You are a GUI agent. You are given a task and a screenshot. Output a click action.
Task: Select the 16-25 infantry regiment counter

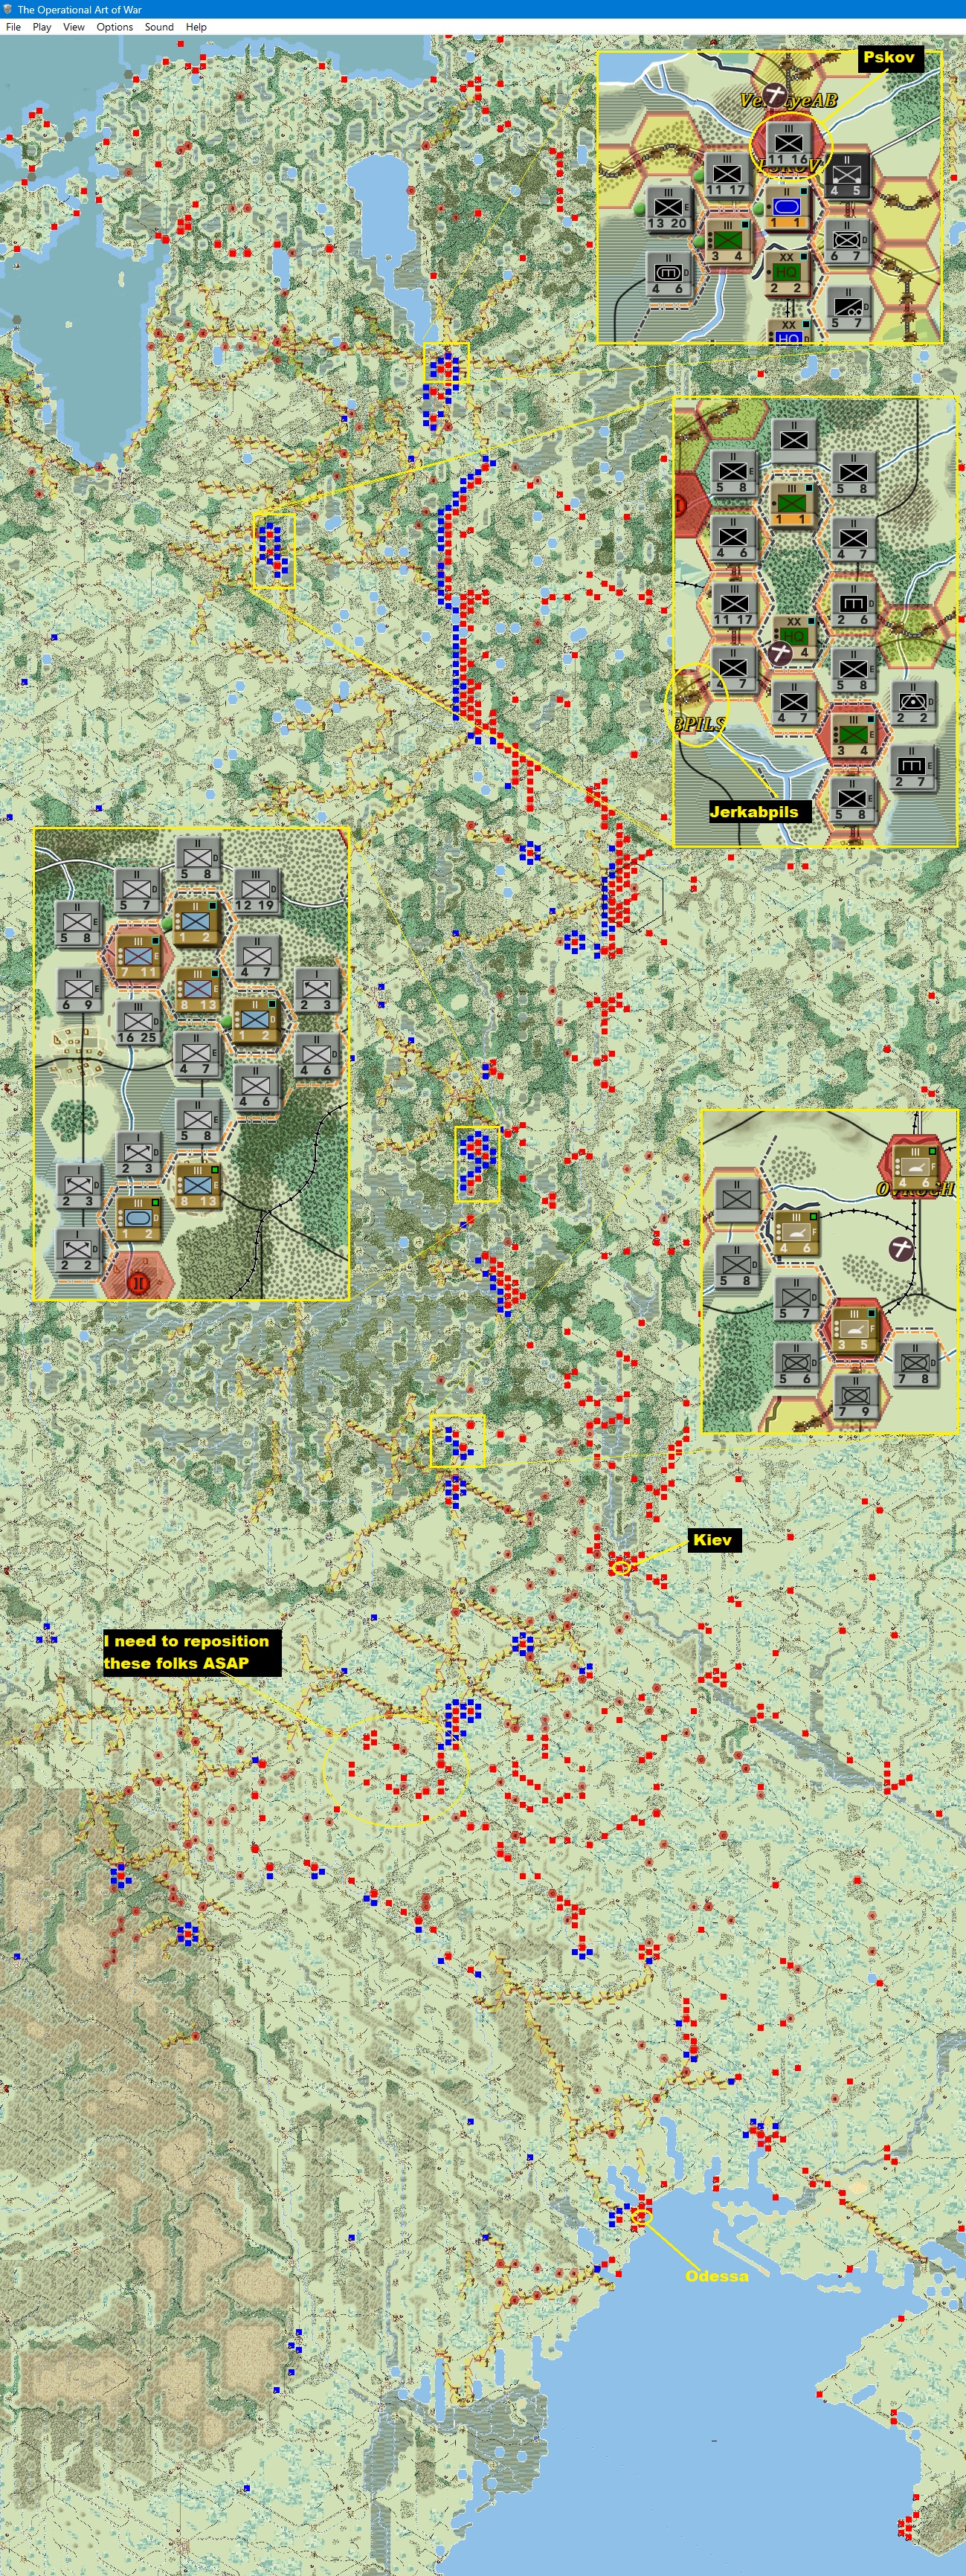[138, 1022]
